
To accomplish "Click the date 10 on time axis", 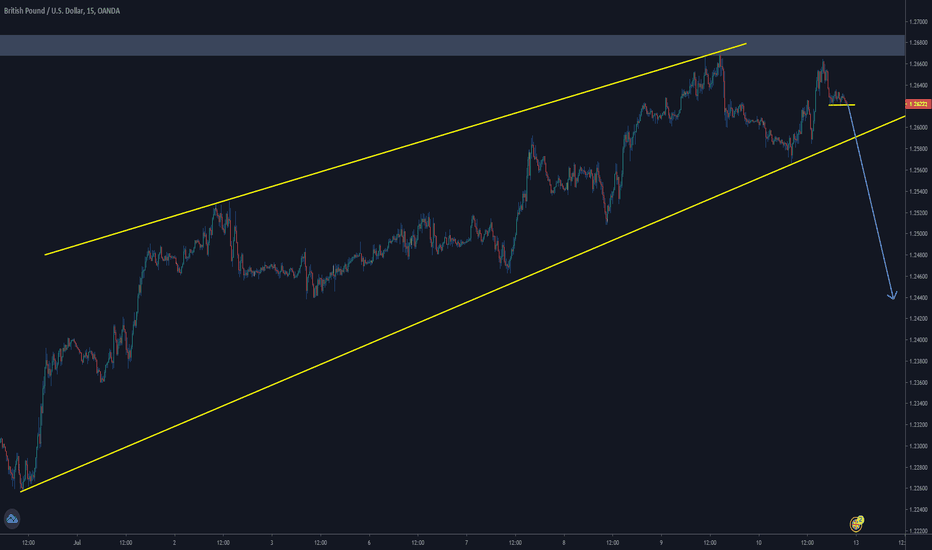I will [758, 542].
